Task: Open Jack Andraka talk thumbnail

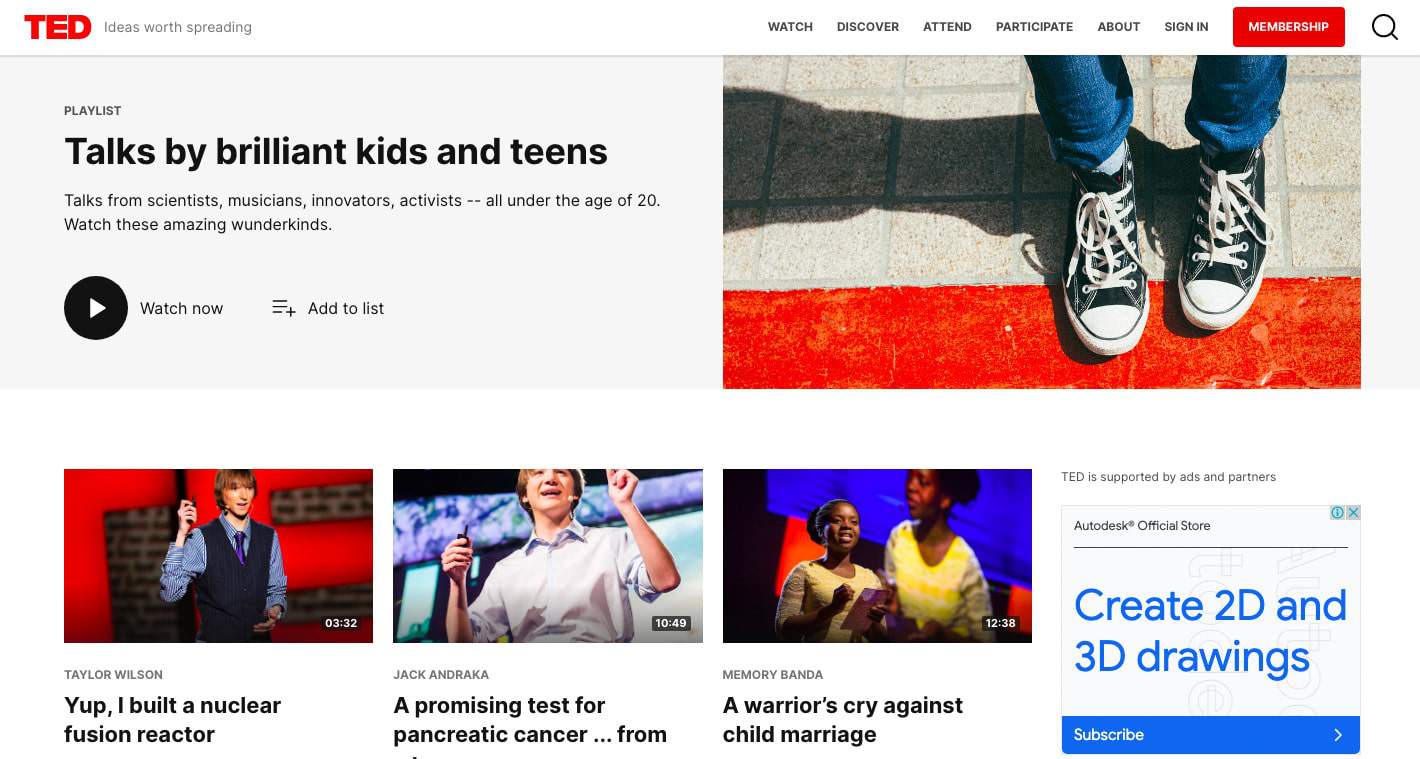Action: tap(548, 556)
